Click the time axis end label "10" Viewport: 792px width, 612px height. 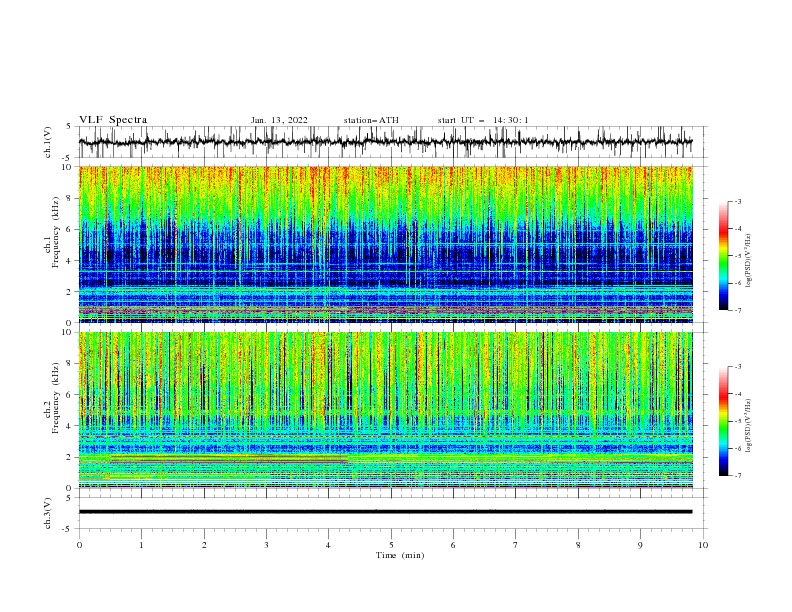pos(703,545)
